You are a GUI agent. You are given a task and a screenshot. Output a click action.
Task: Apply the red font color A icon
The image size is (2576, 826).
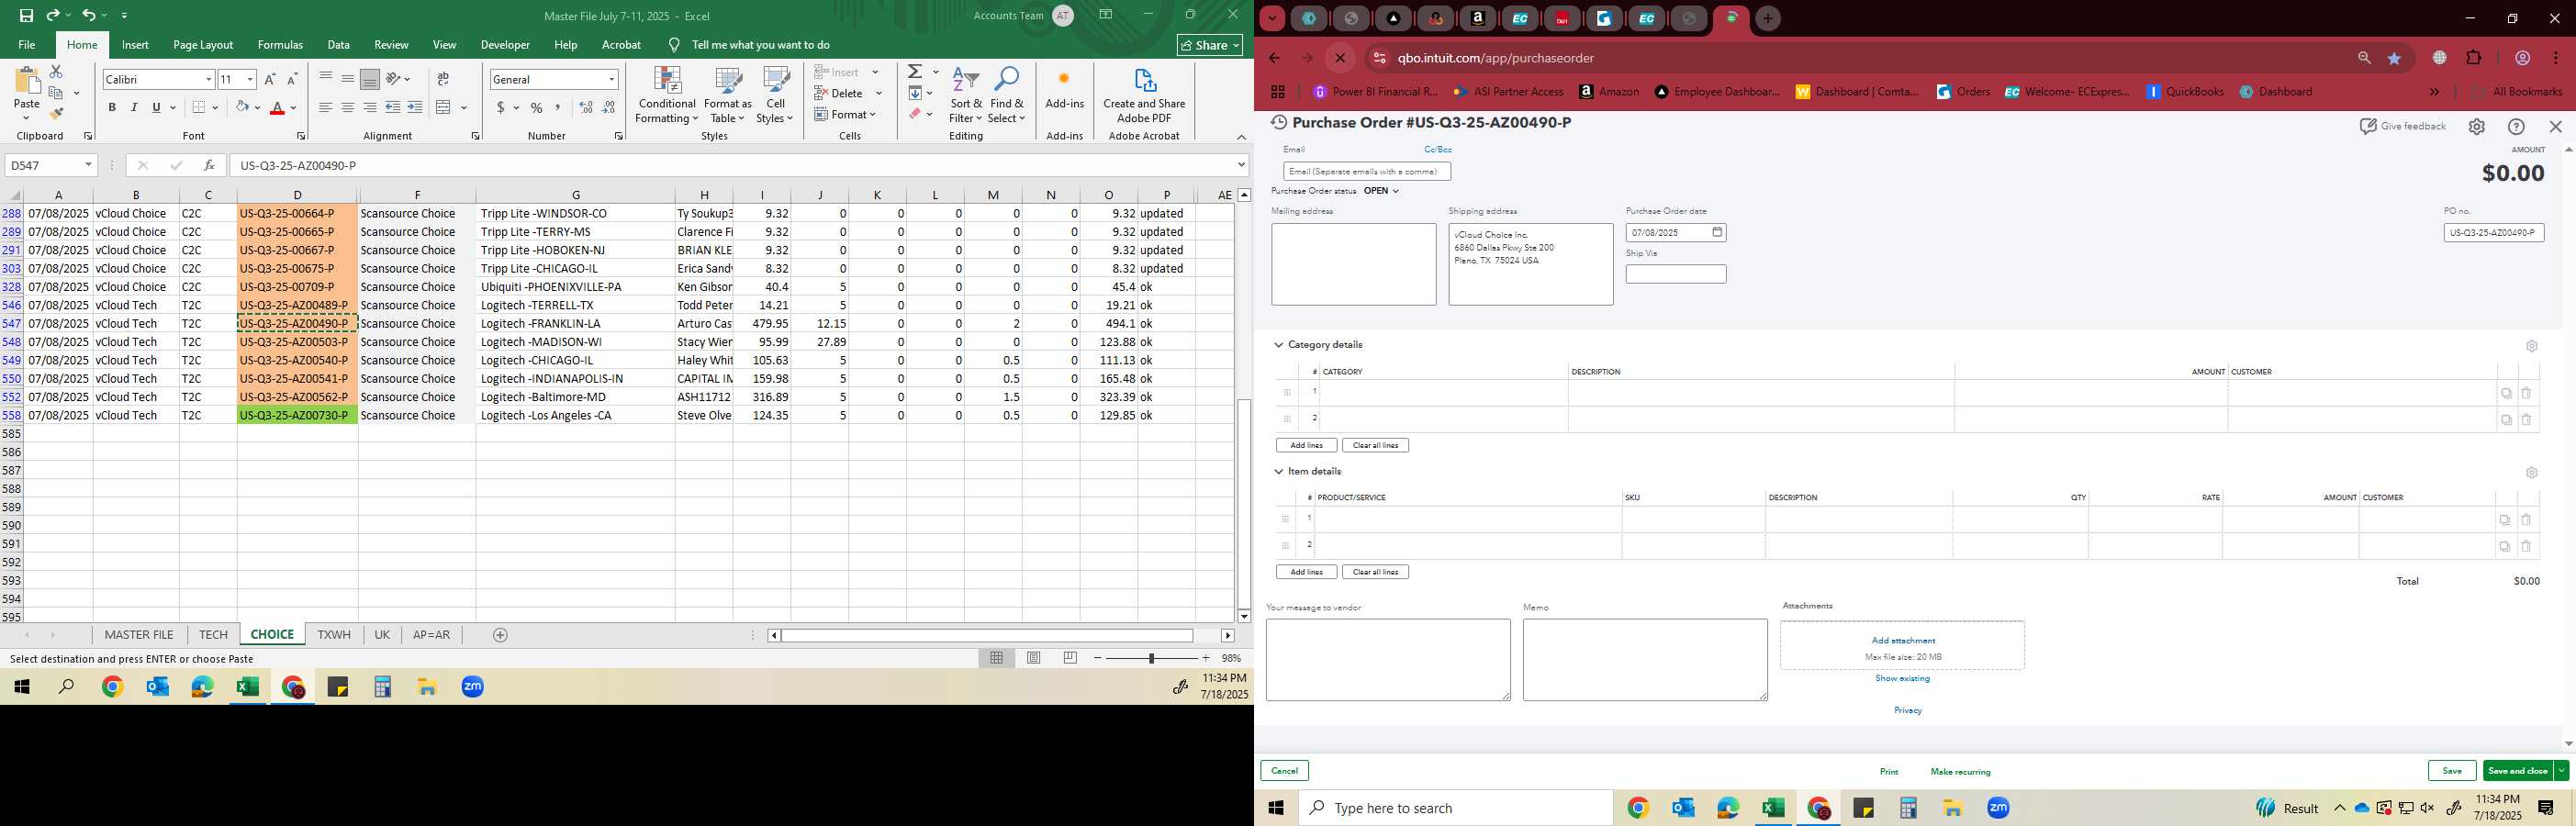[x=278, y=108]
